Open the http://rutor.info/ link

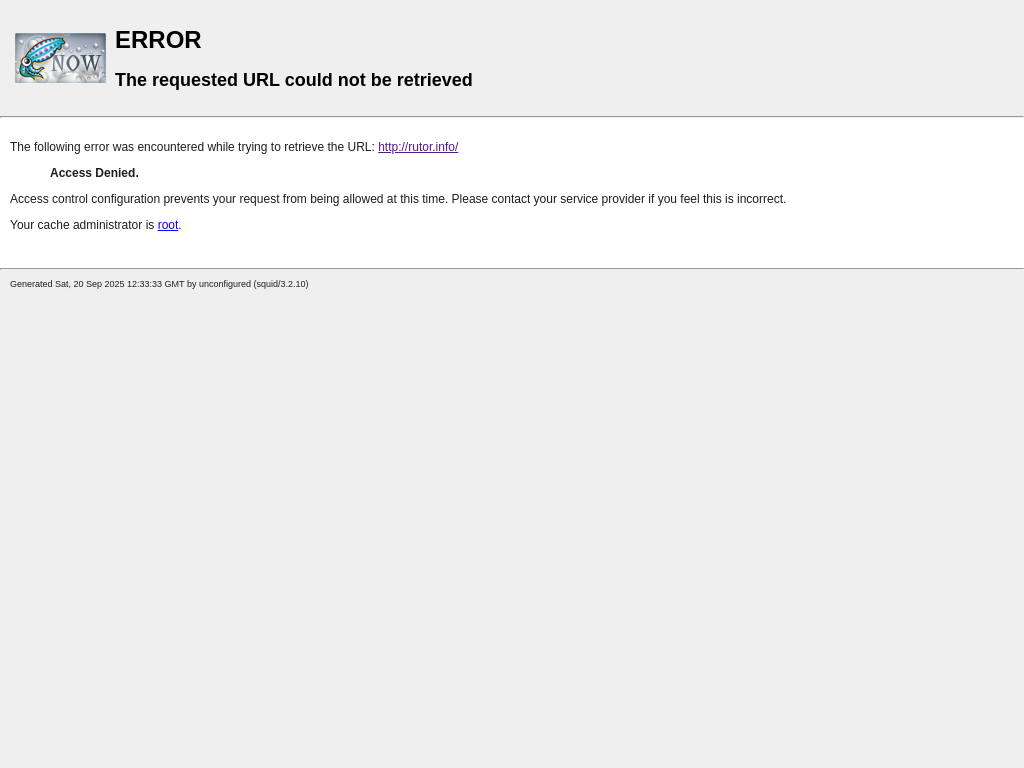[x=418, y=147]
